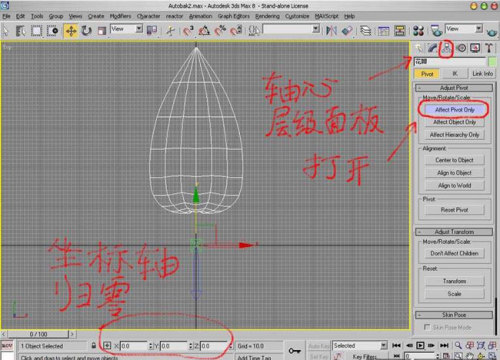The image size is (500, 360).
Task: Open the File menu
Action: coord(6,16)
